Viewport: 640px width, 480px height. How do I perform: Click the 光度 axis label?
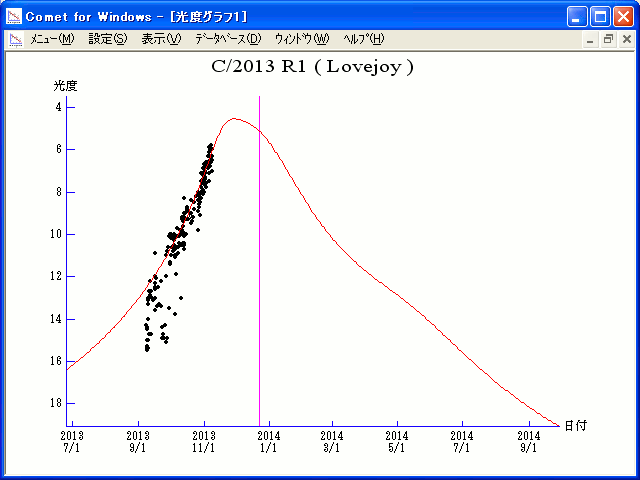point(65,86)
